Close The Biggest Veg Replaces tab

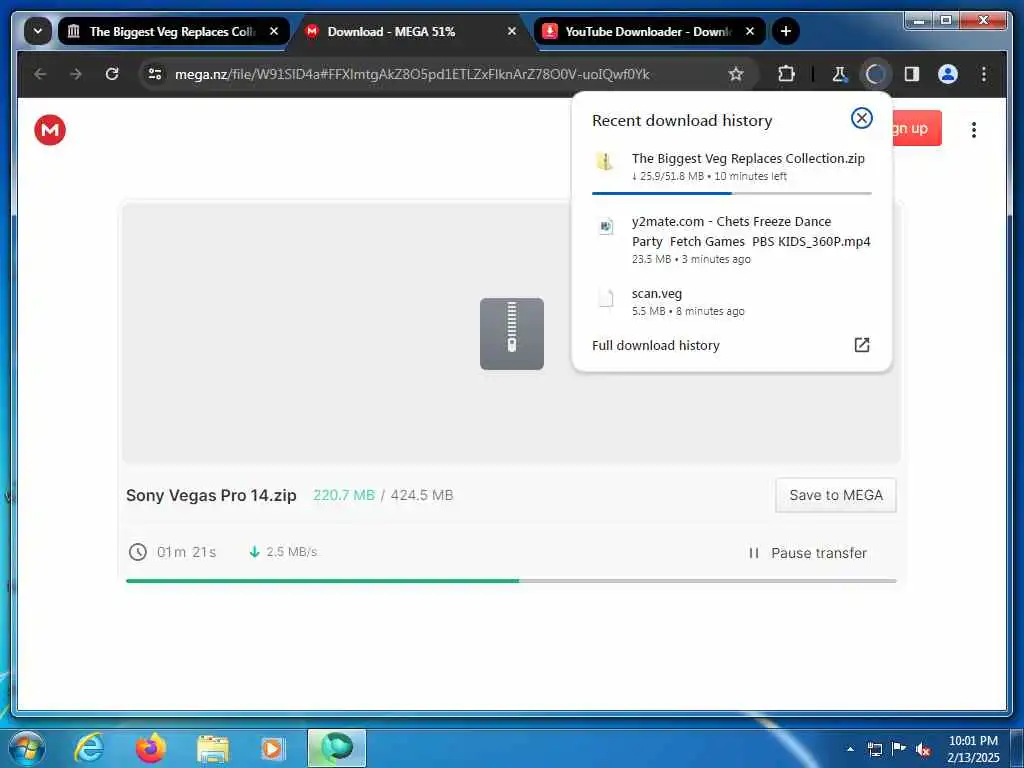[x=274, y=31]
